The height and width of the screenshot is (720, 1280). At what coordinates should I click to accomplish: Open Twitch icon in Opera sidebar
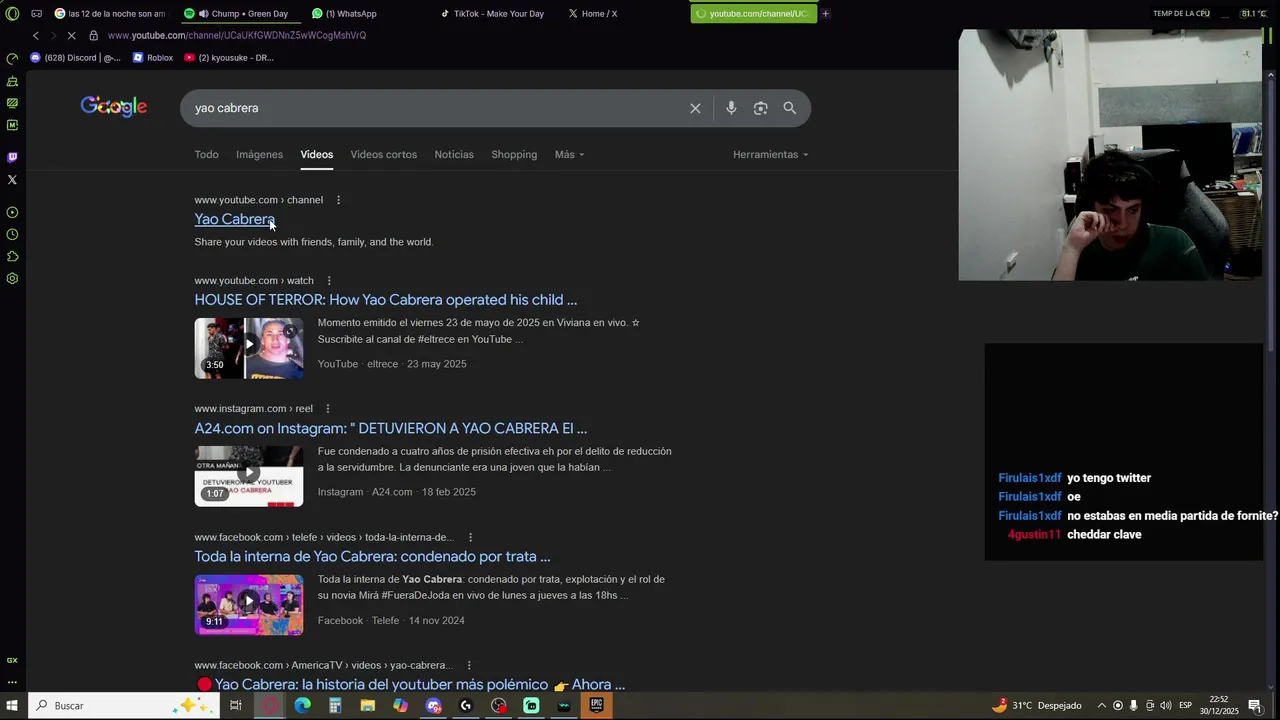click(x=12, y=157)
